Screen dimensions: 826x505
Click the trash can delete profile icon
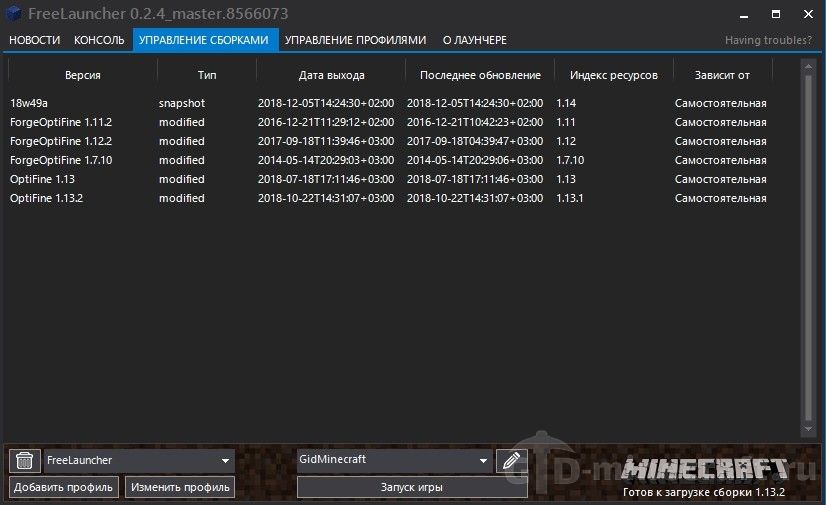click(24, 461)
